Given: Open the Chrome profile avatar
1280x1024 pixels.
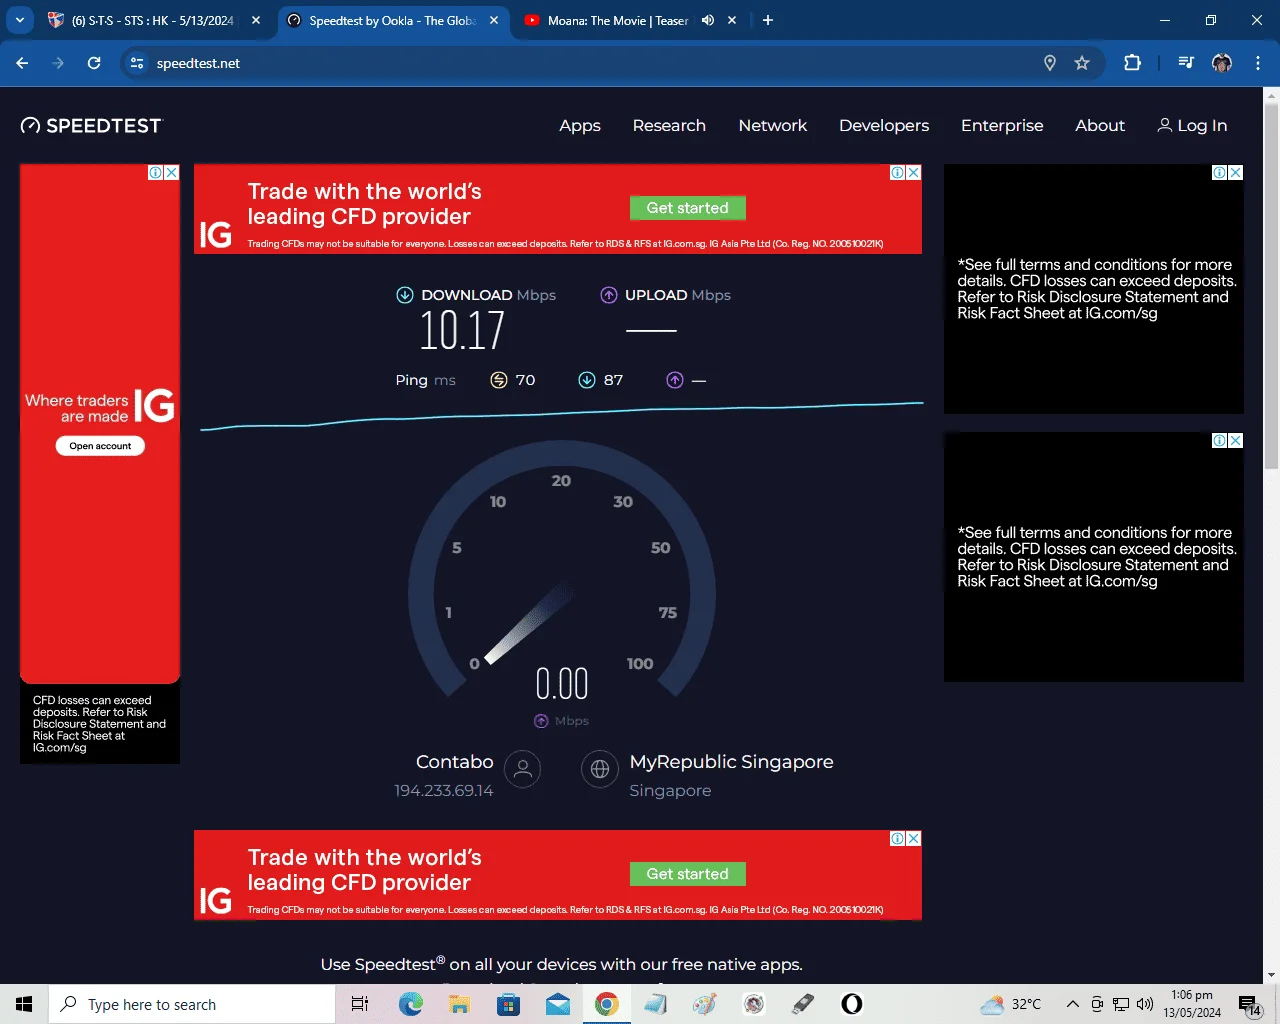Looking at the screenshot, I should tap(1221, 63).
